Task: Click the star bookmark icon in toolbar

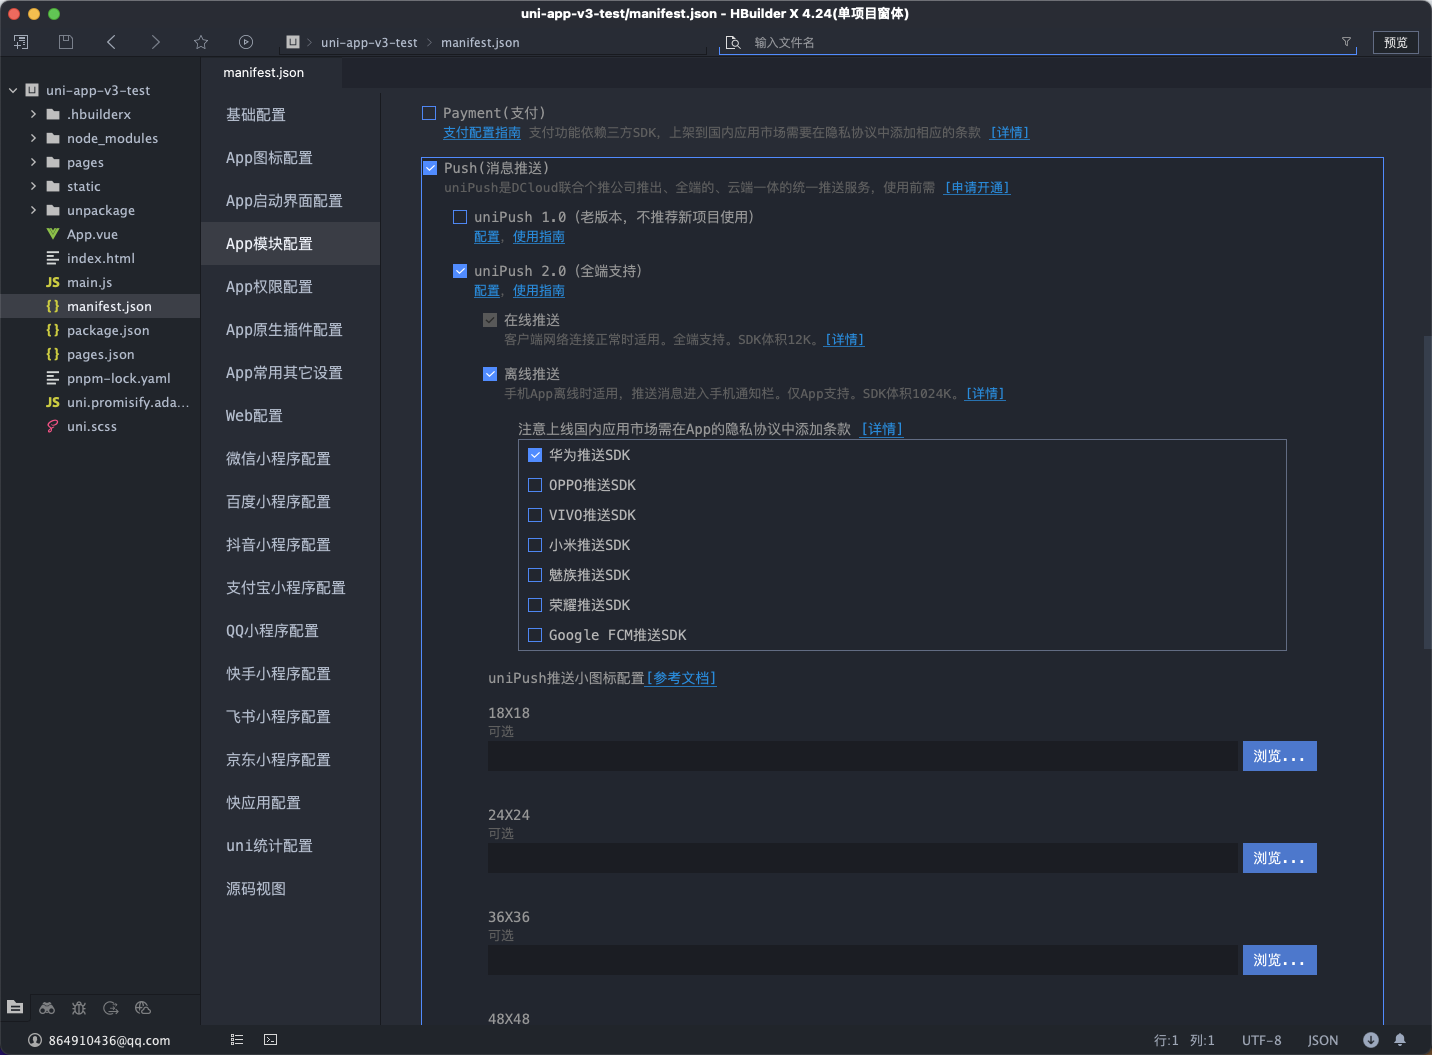Action: pyautogui.click(x=201, y=42)
